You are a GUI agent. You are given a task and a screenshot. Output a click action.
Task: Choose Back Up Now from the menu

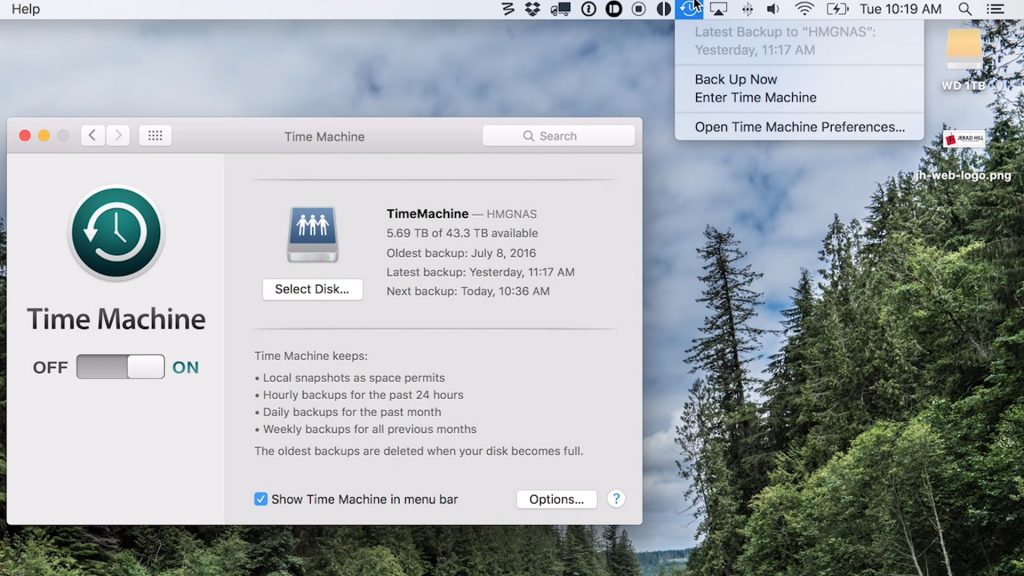(x=735, y=79)
